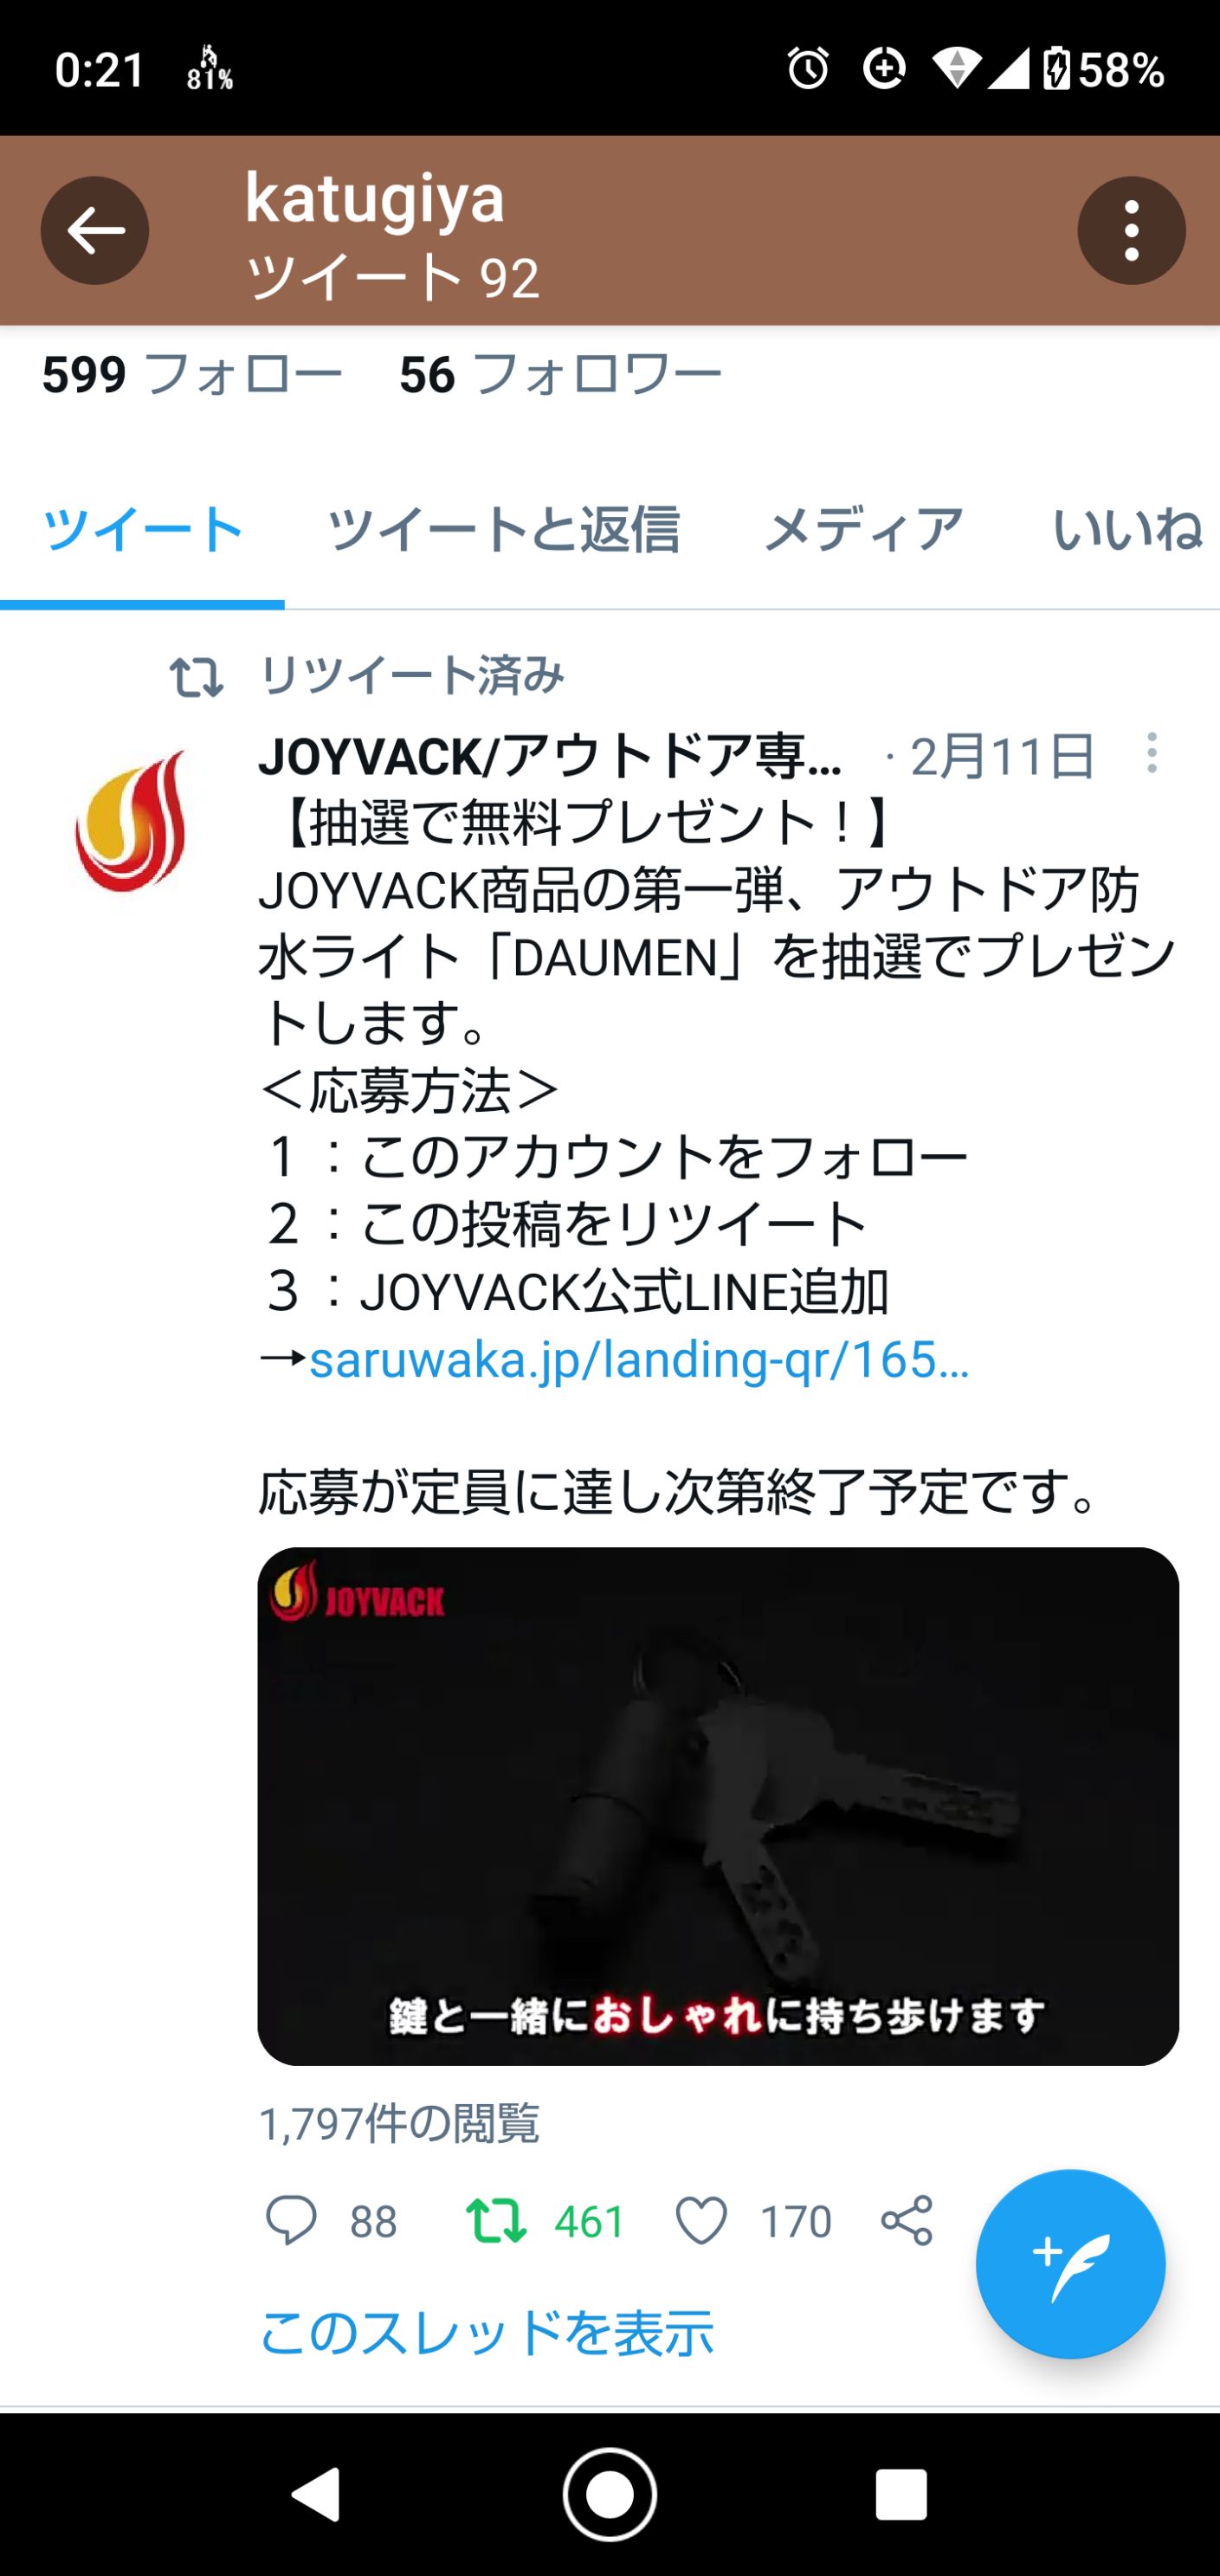Image resolution: width=1220 pixels, height=2576 pixels.
Task: Tap Android recent apps square button
Action: coord(901,2495)
